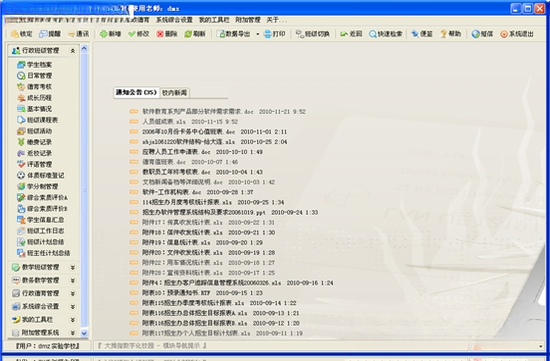Viewport: 550px width, 361px height.
Task: Open 班级活动 in the sidebar
Action: (x=35, y=131)
